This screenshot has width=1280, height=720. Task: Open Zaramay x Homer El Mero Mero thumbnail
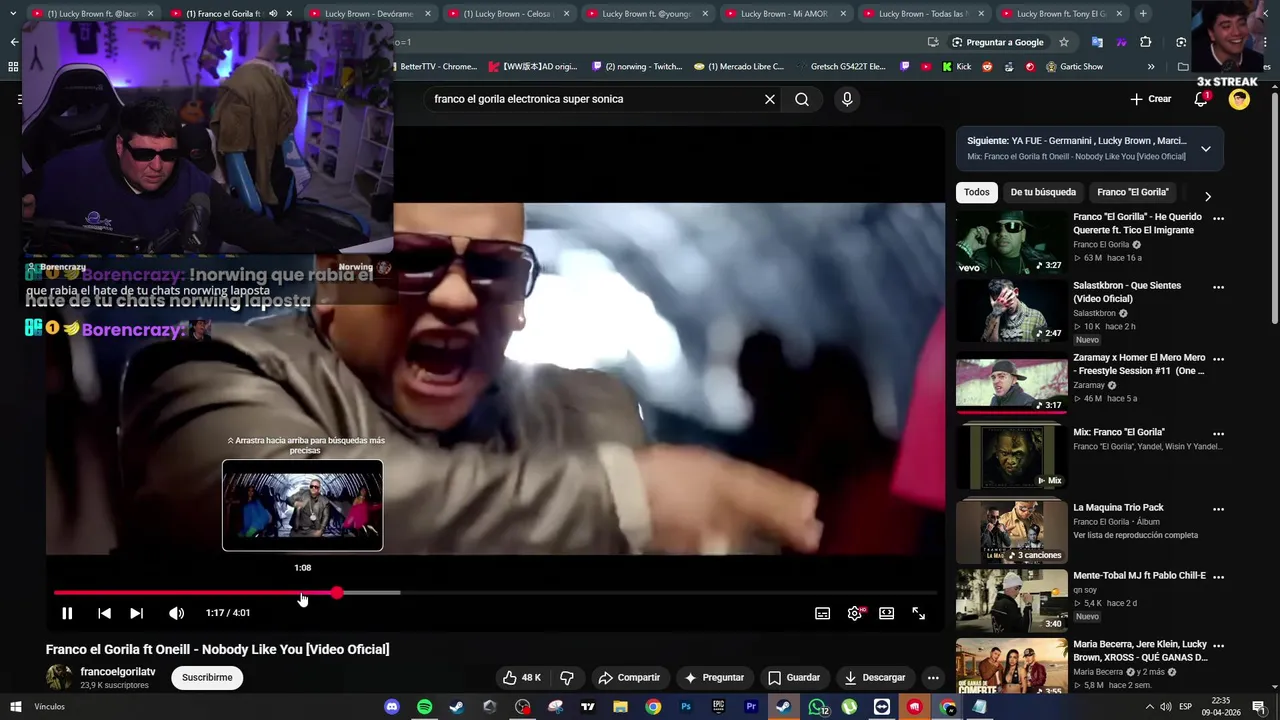1011,385
